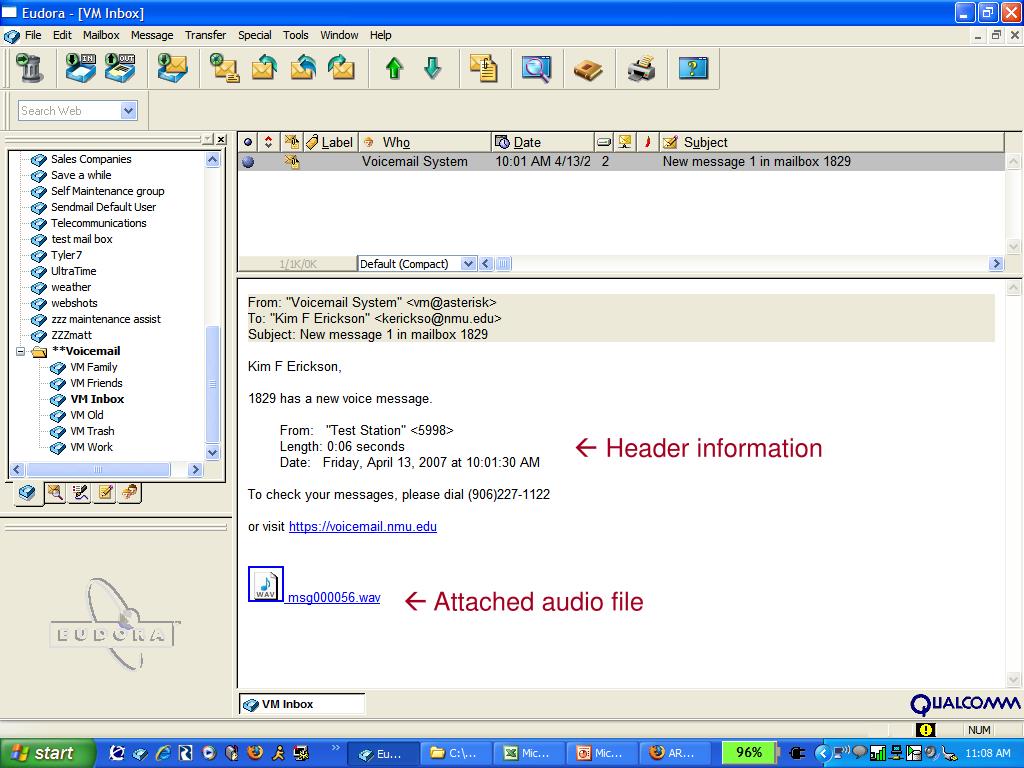Screen dimensions: 1024x768
Task: Open the Telecommunications mailbox
Action: (99, 223)
